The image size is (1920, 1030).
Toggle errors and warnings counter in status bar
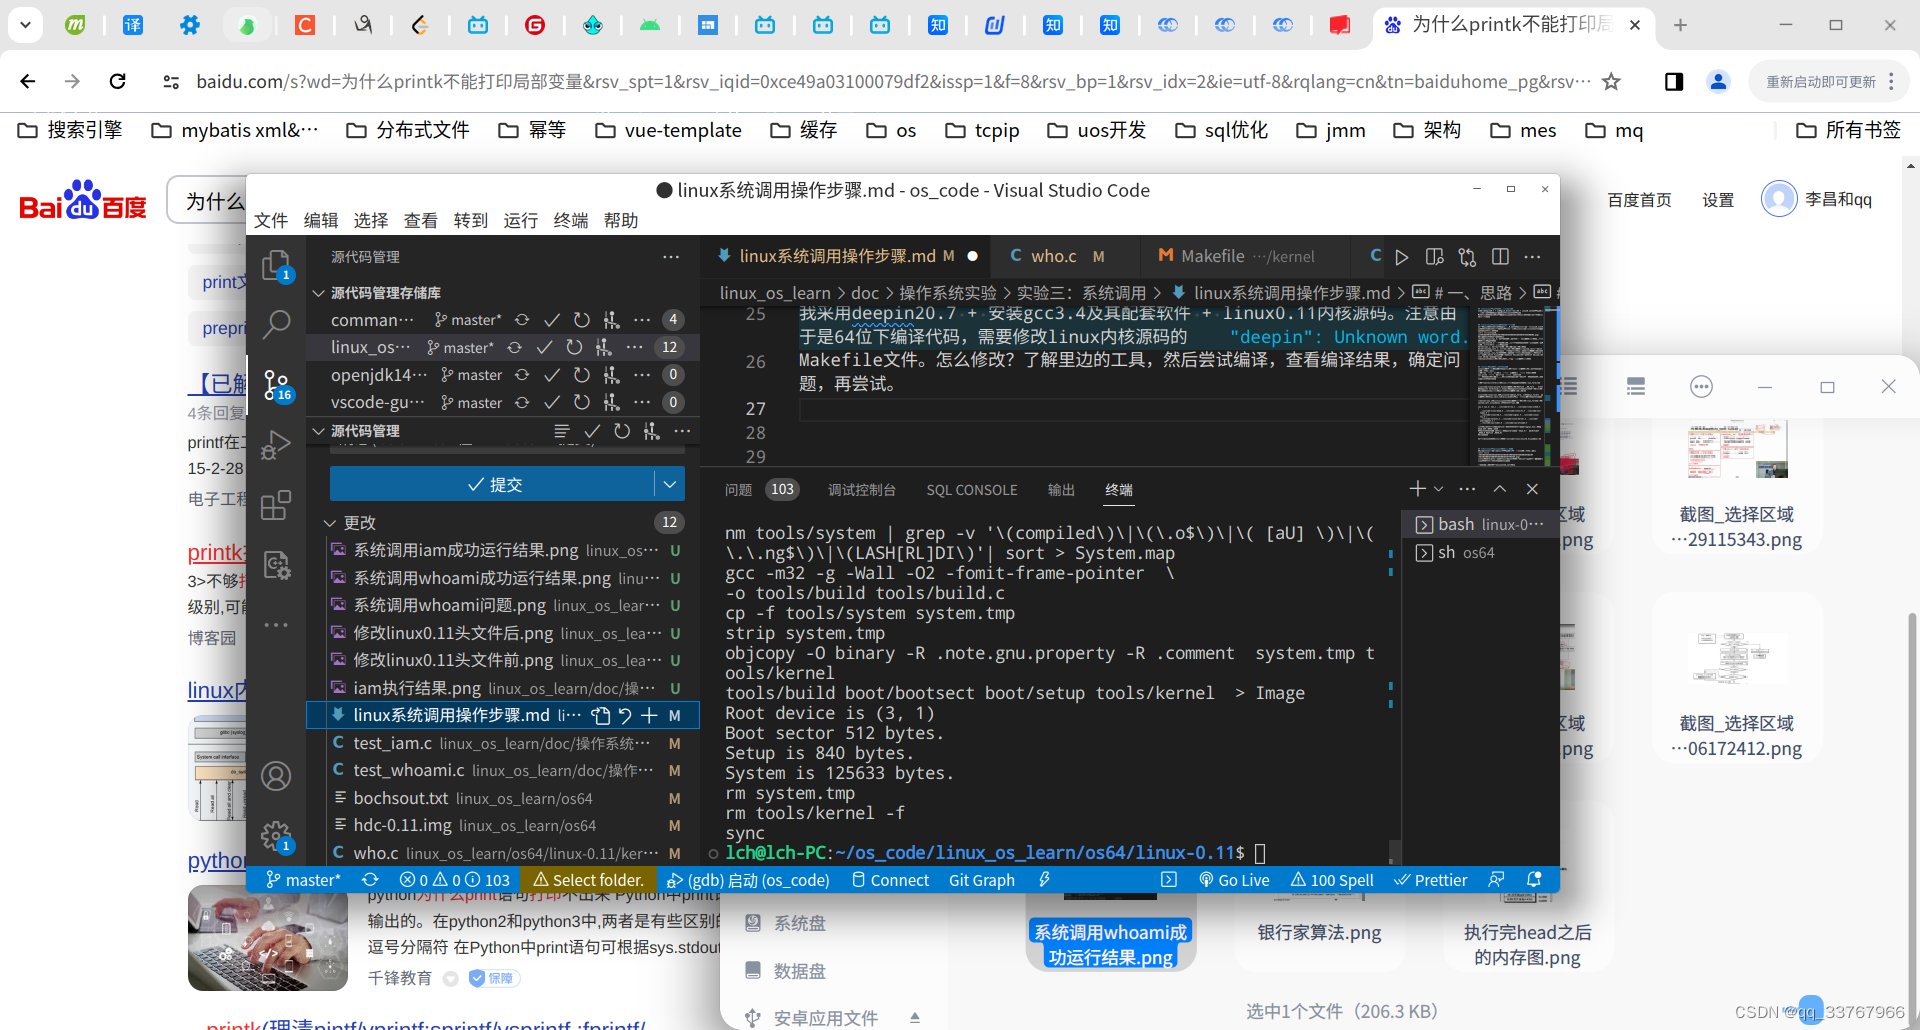click(x=455, y=880)
